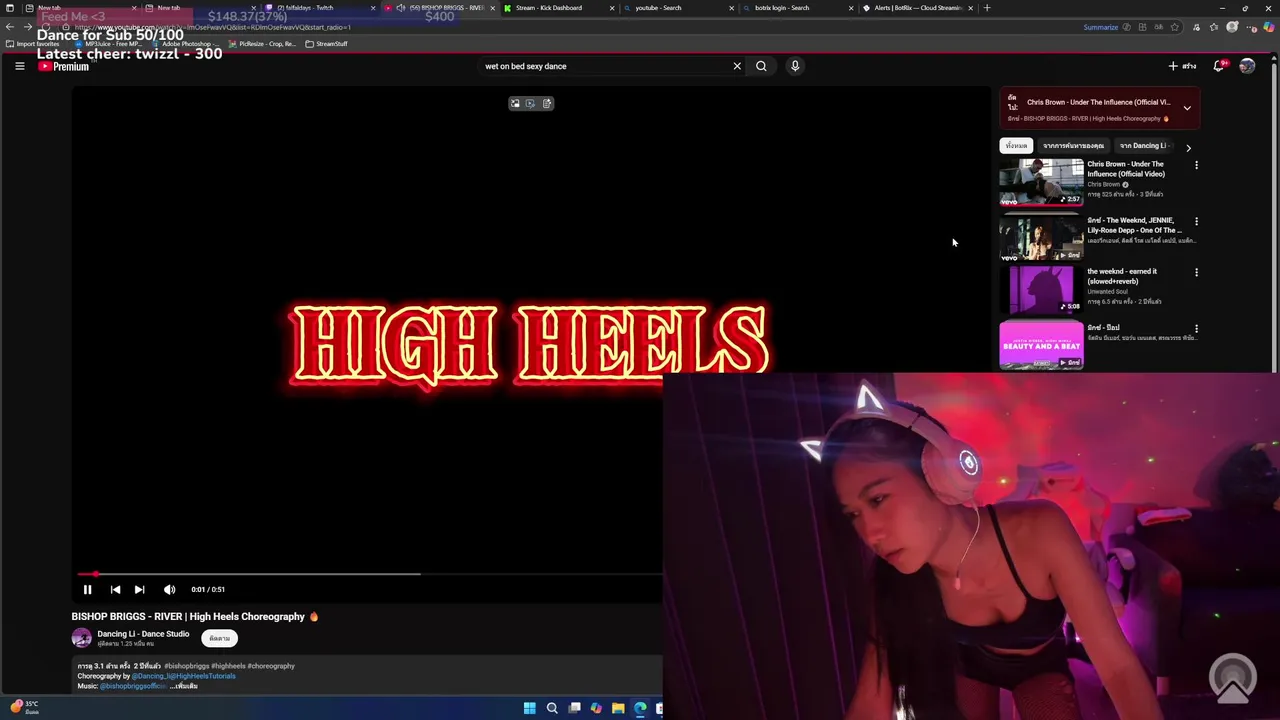Edit the search box with 'wet on bed sexy dance'
1280x720 pixels.
pos(605,66)
